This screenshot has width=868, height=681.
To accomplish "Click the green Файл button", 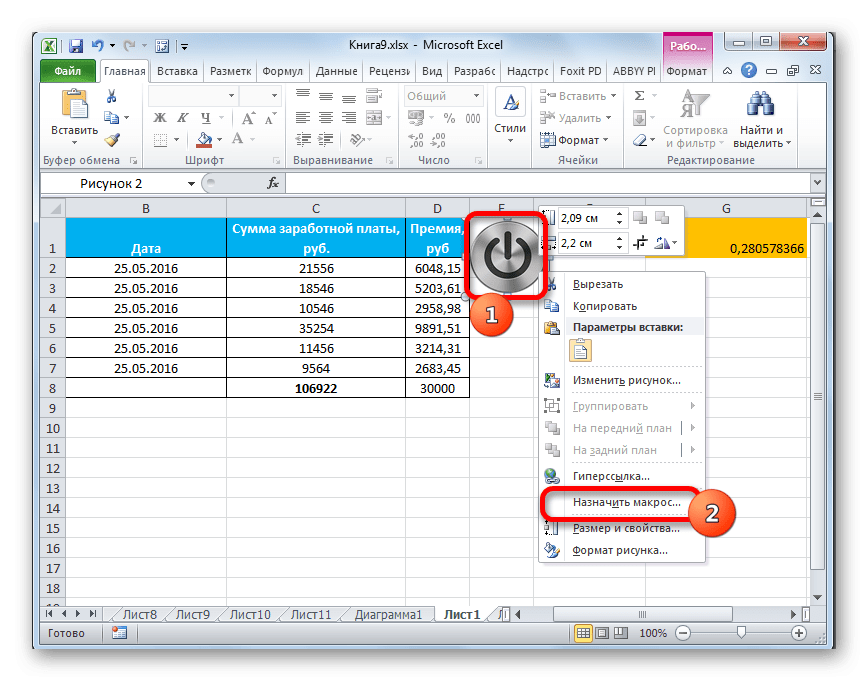I will [x=68, y=72].
